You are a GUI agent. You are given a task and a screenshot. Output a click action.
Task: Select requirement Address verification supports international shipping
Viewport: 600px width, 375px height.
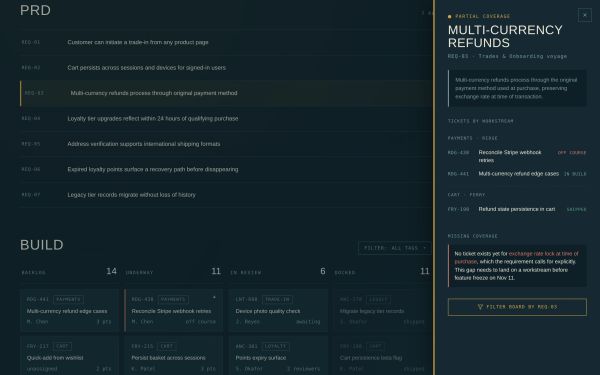click(x=226, y=144)
